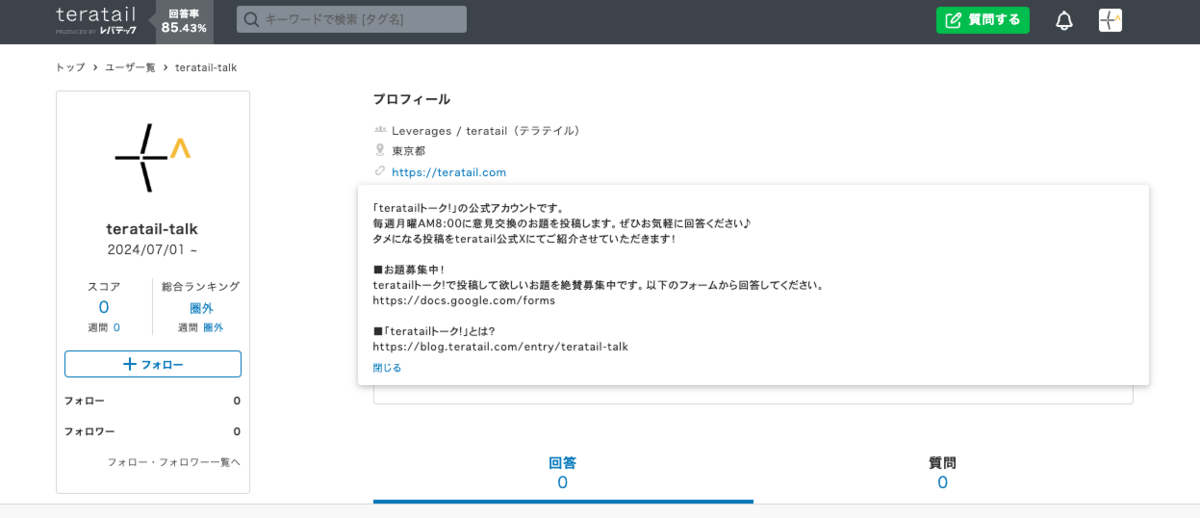The image size is (1200, 518).
Task: Focus the keyword search field
Action: pyautogui.click(x=352, y=19)
